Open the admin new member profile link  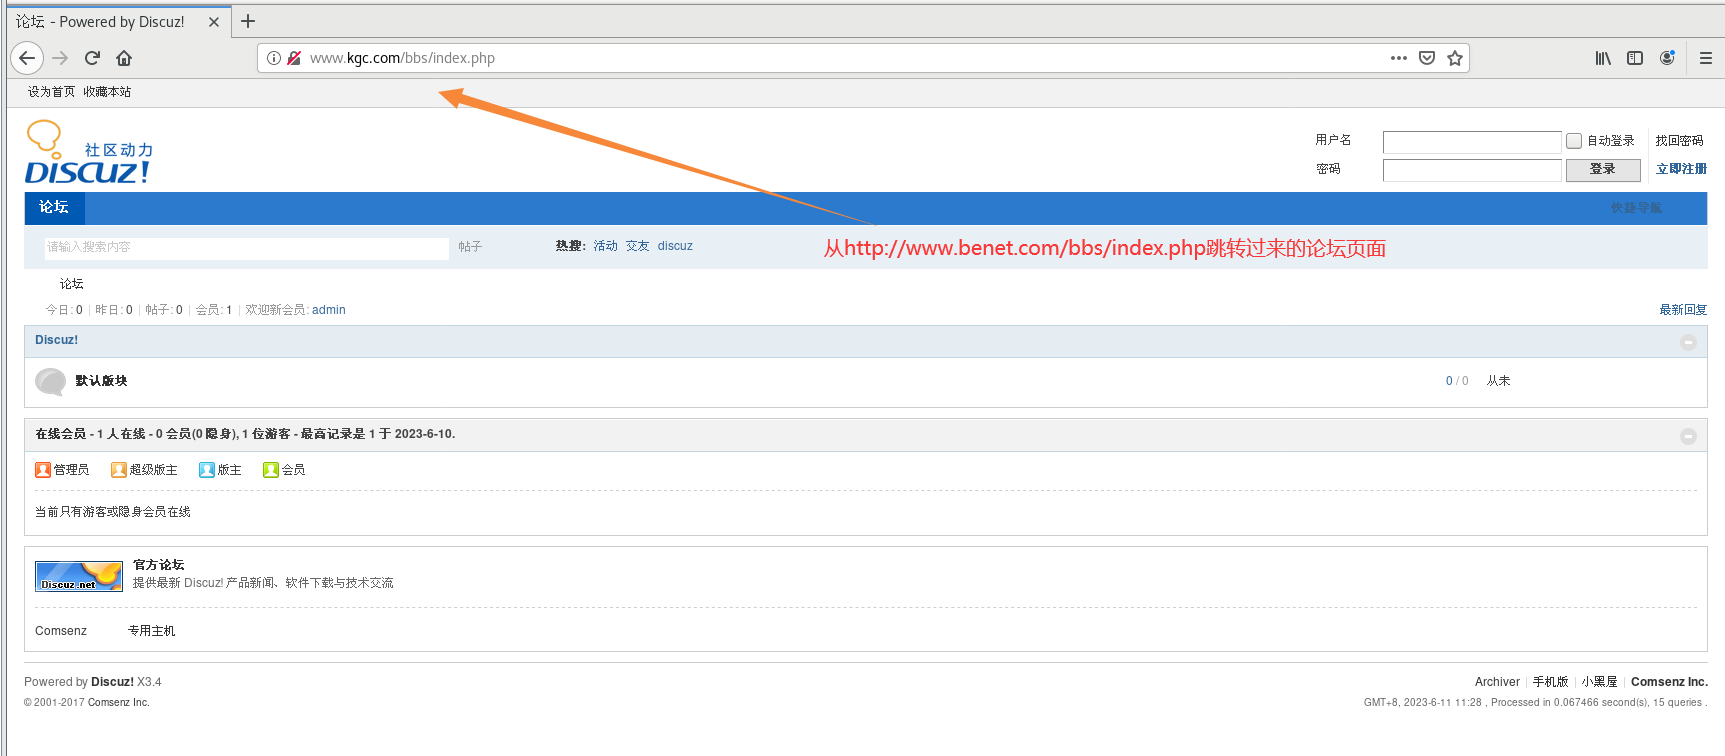pos(329,310)
